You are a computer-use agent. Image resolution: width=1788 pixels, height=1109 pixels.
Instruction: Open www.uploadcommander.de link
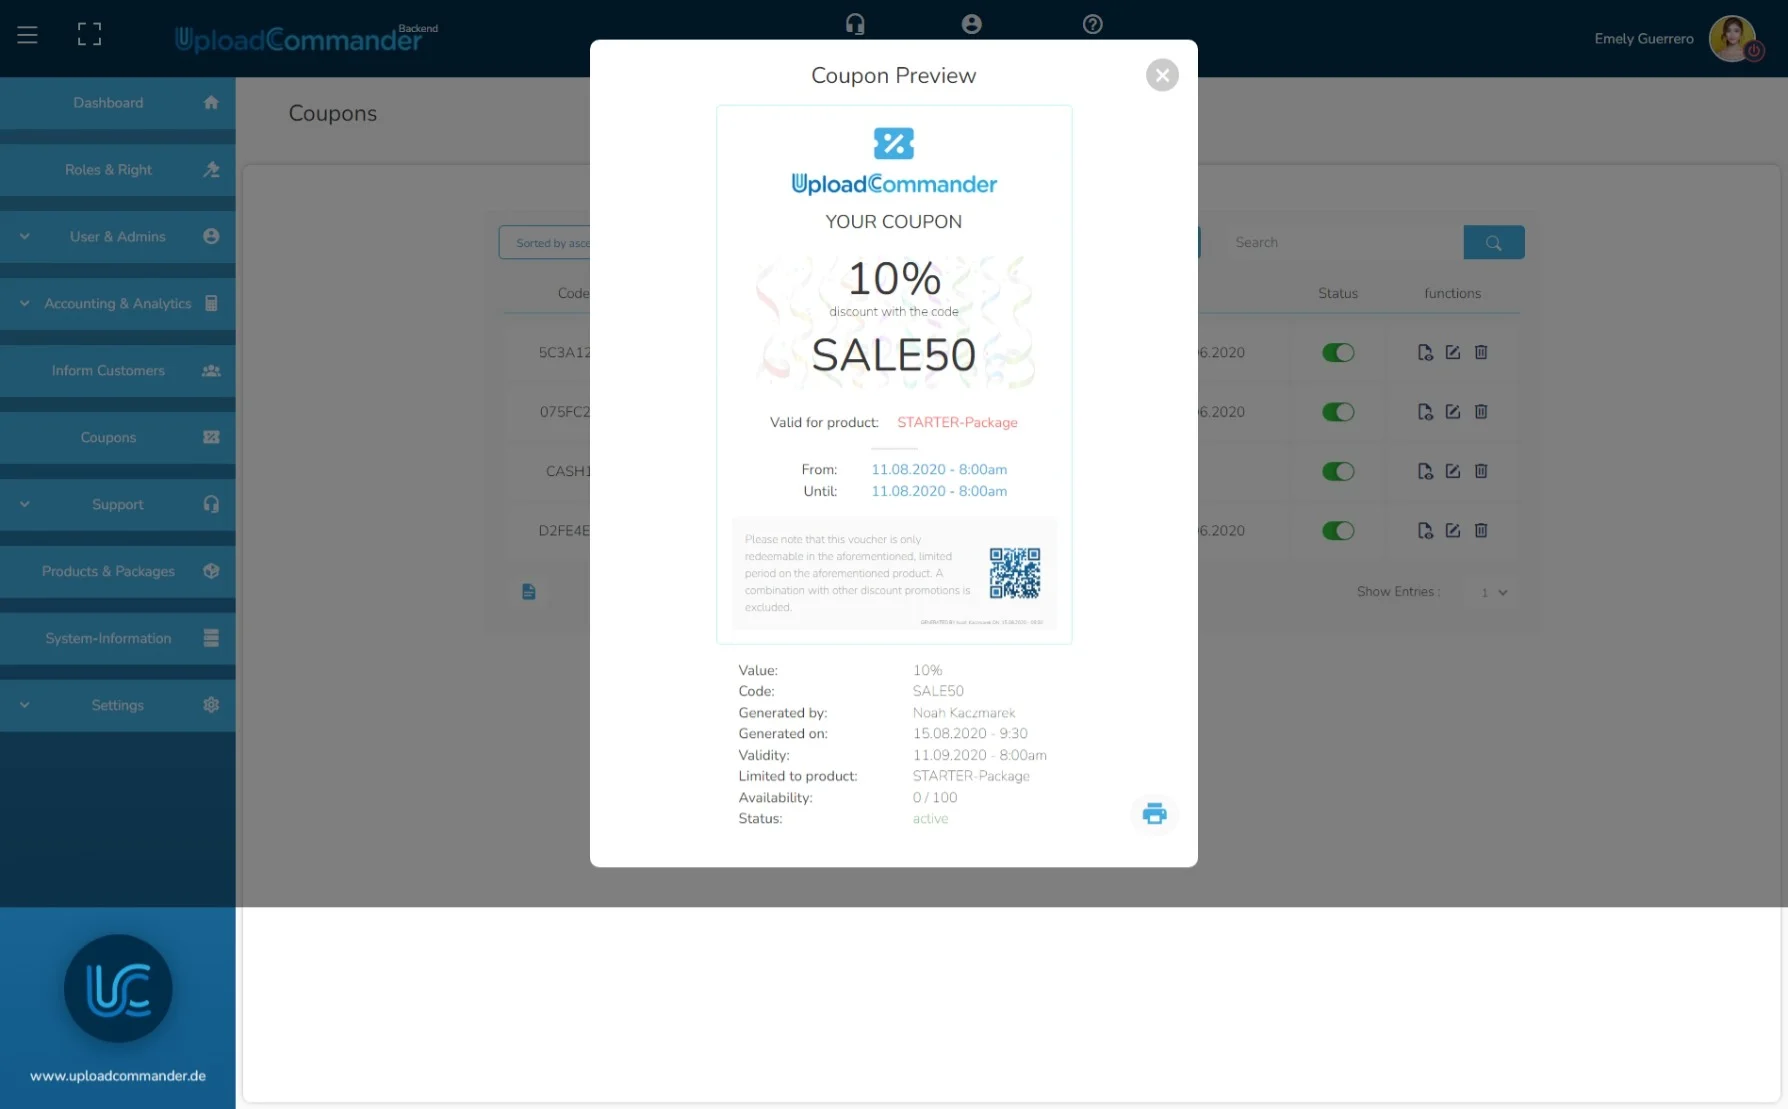pyautogui.click(x=118, y=1076)
